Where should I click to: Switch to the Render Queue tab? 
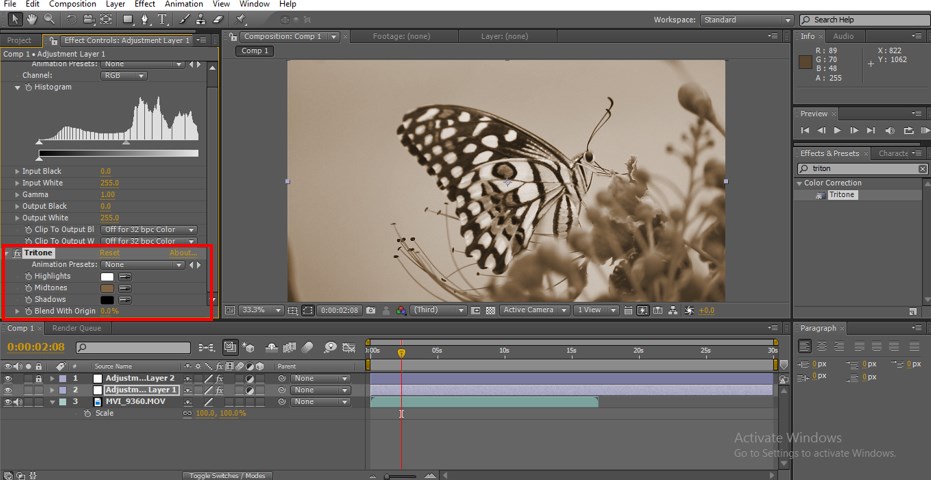[x=76, y=328]
